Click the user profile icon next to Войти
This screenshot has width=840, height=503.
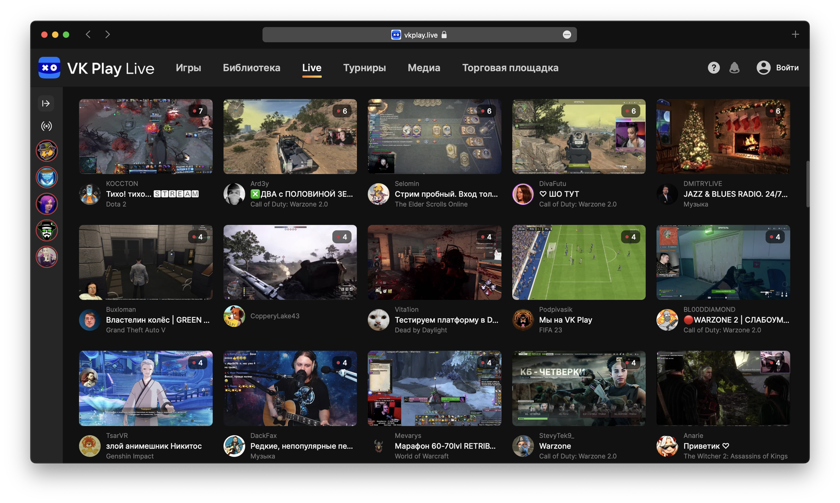tap(763, 67)
